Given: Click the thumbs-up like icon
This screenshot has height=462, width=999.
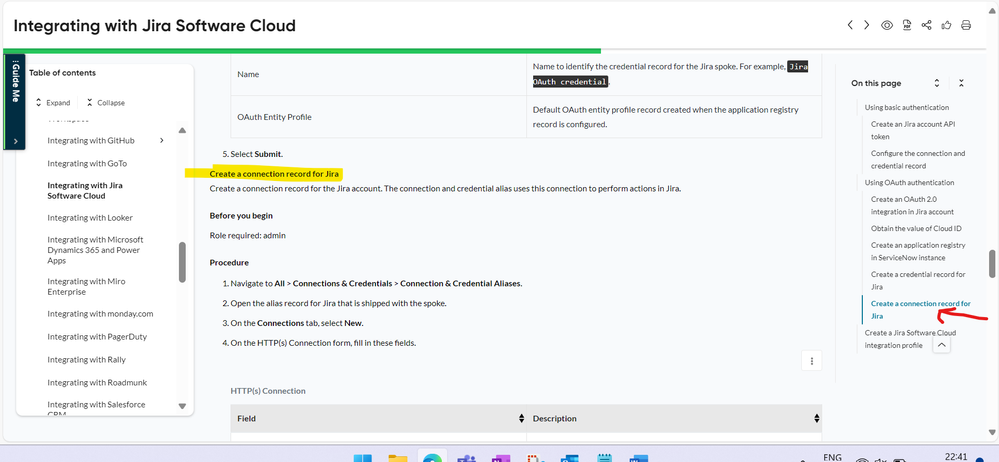Looking at the screenshot, I should point(946,25).
